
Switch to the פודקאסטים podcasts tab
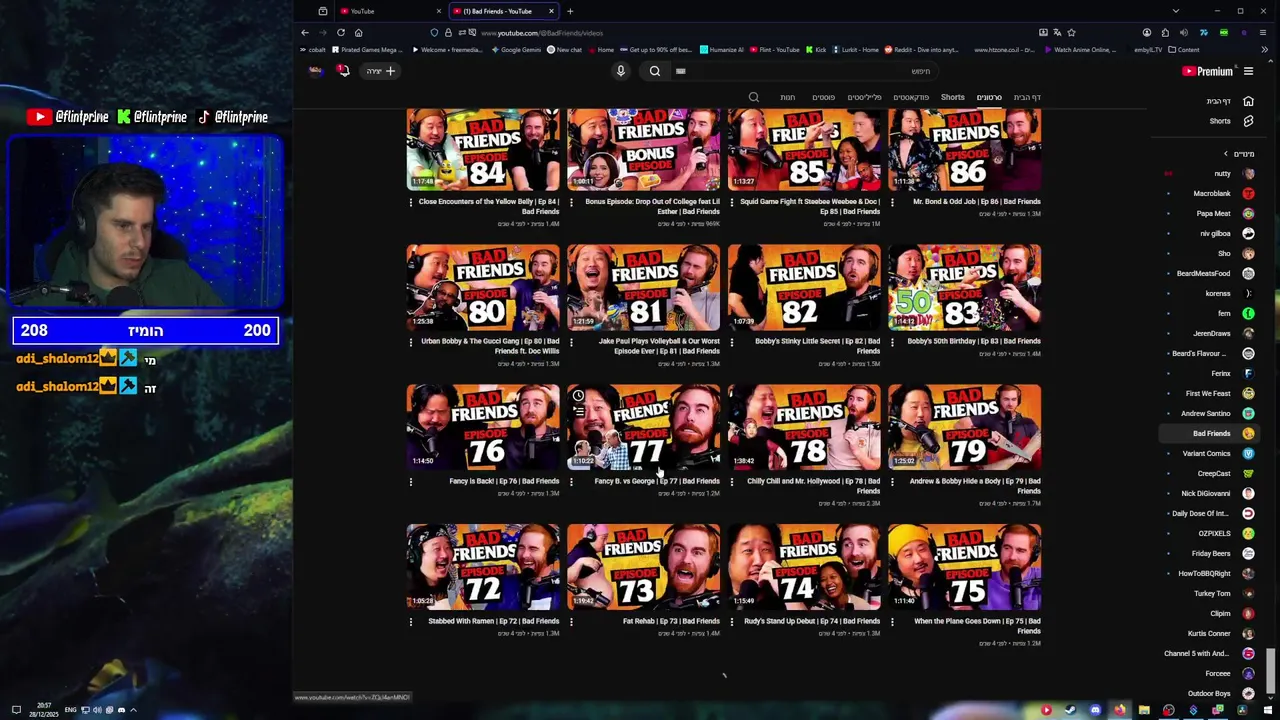(911, 97)
